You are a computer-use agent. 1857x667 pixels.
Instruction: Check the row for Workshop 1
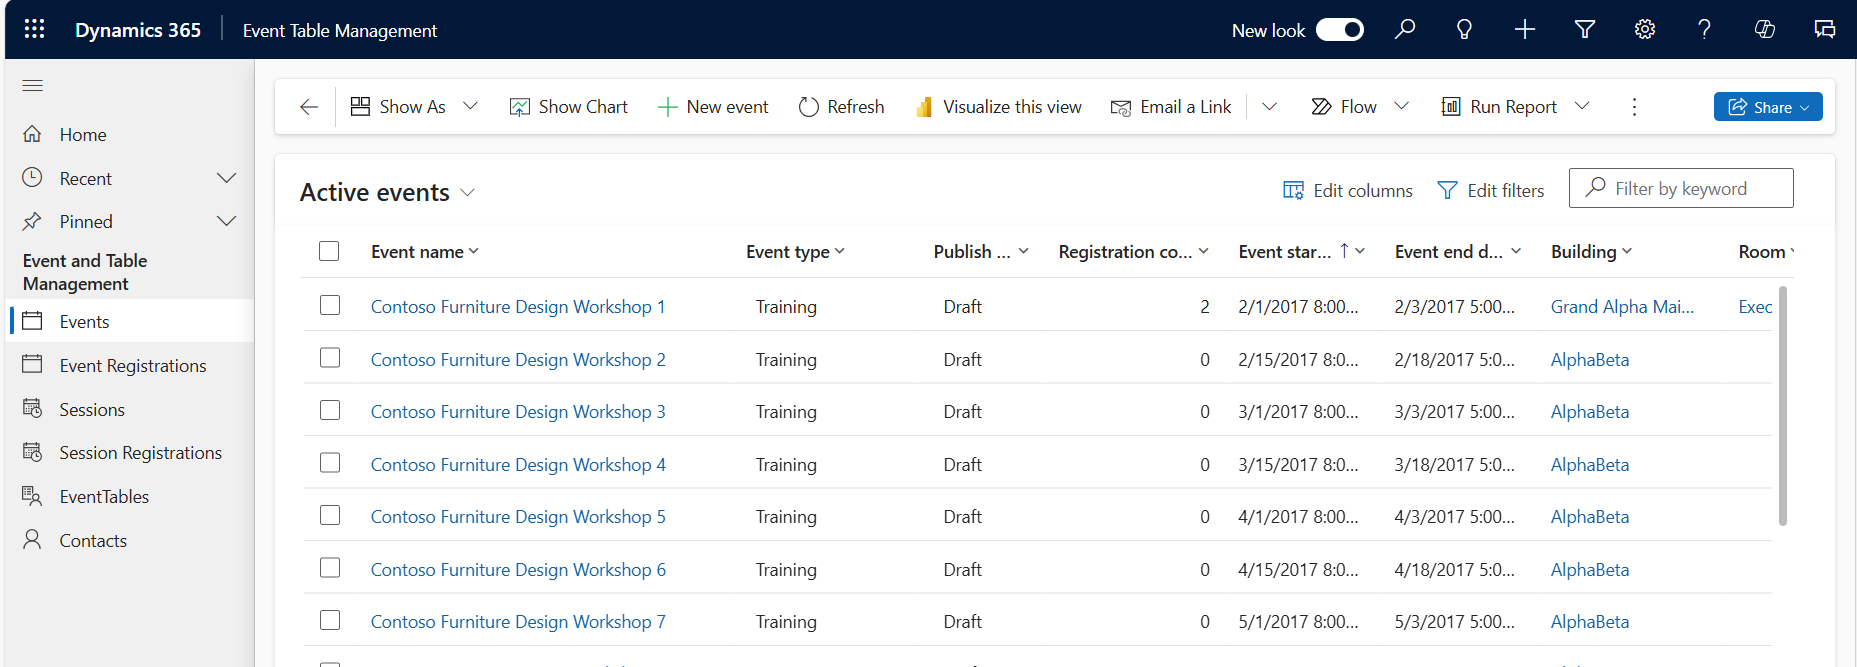330,305
